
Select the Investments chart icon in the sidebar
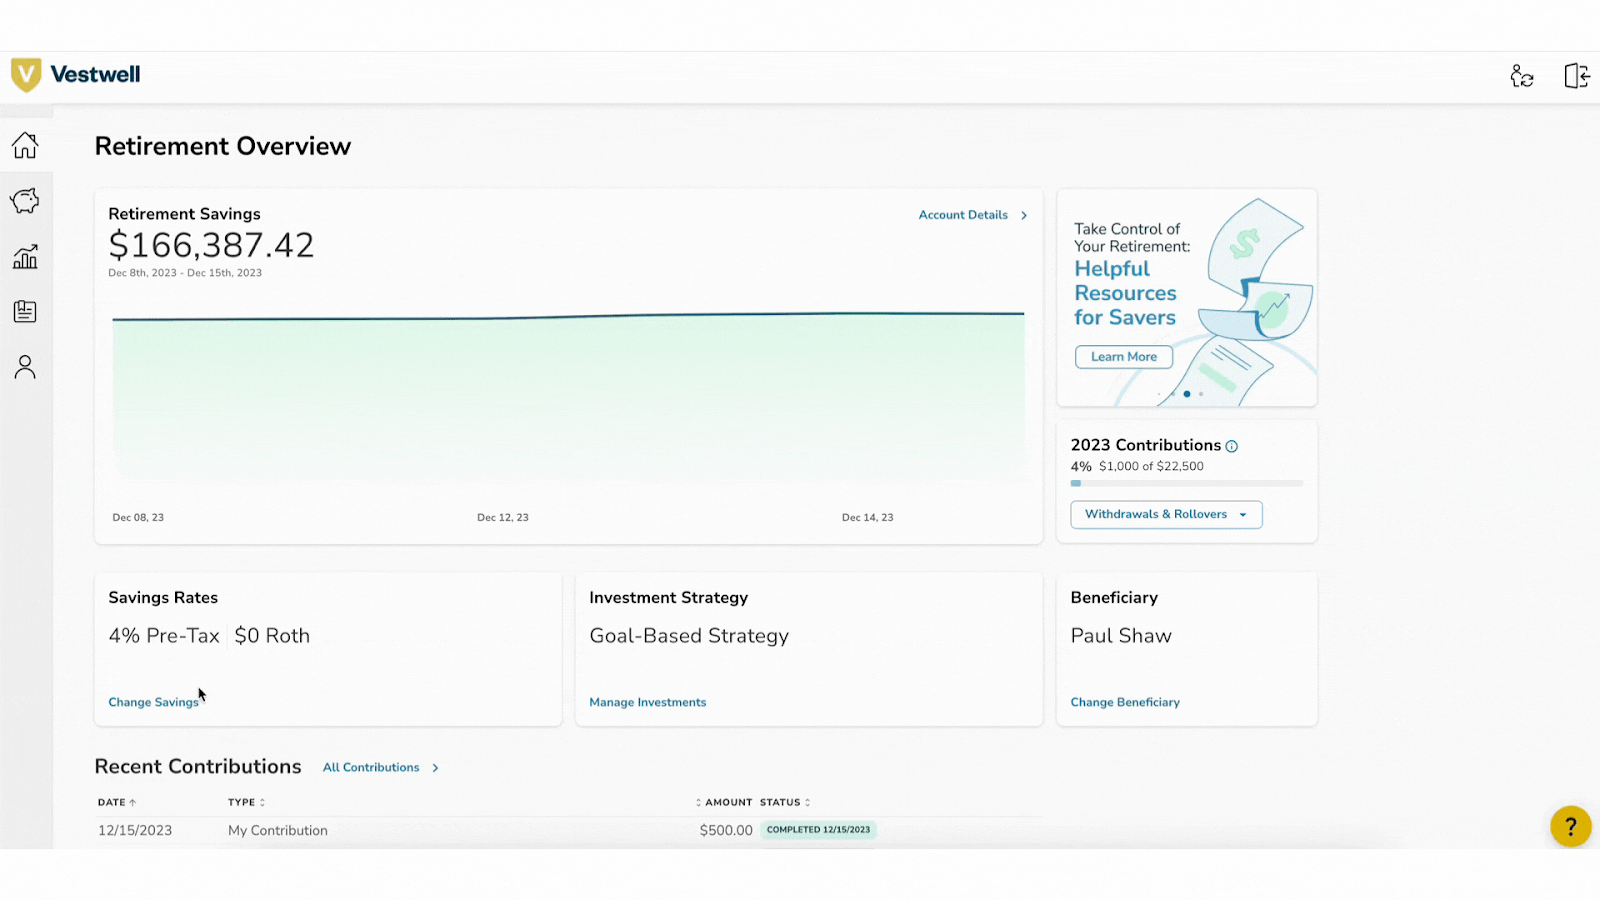(x=25, y=256)
